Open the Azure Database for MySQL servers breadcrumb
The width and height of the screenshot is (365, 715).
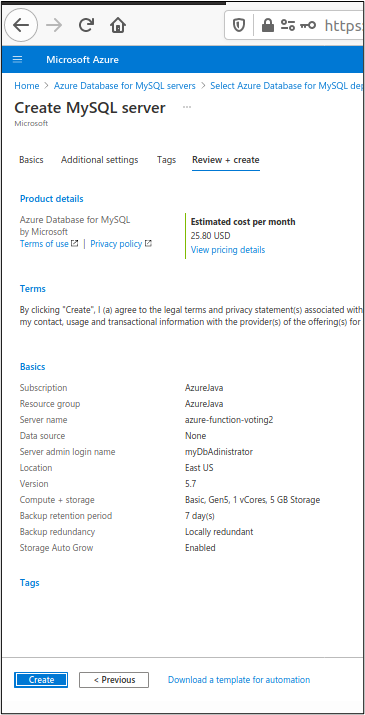(125, 86)
